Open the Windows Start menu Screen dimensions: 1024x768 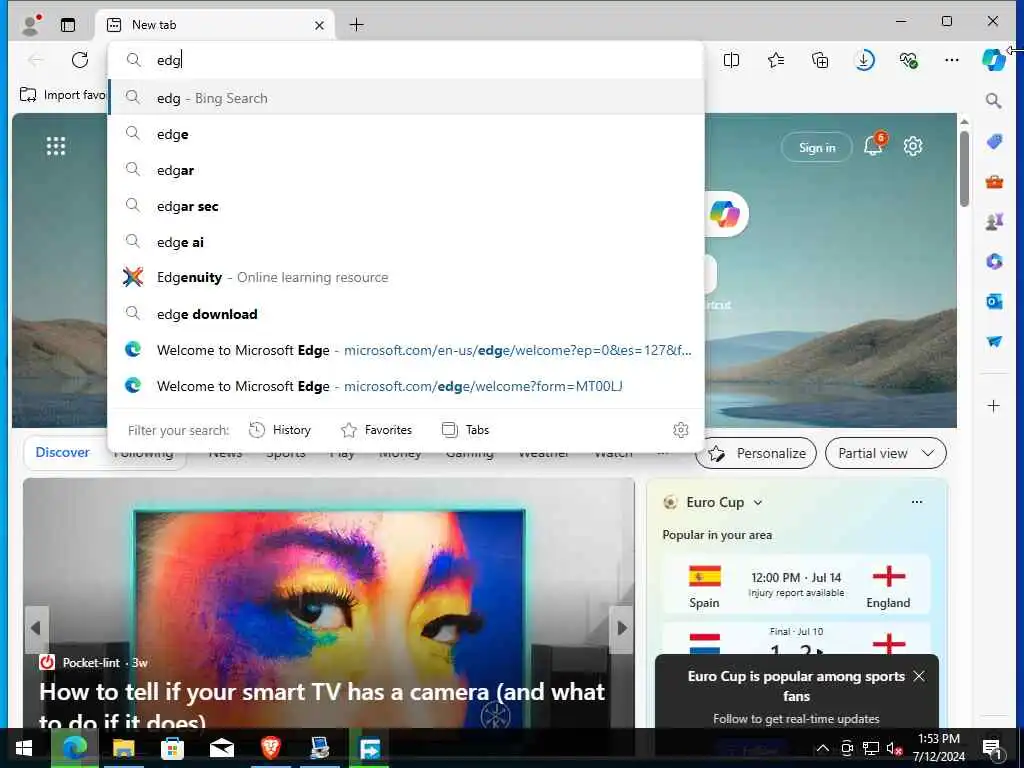(24, 748)
